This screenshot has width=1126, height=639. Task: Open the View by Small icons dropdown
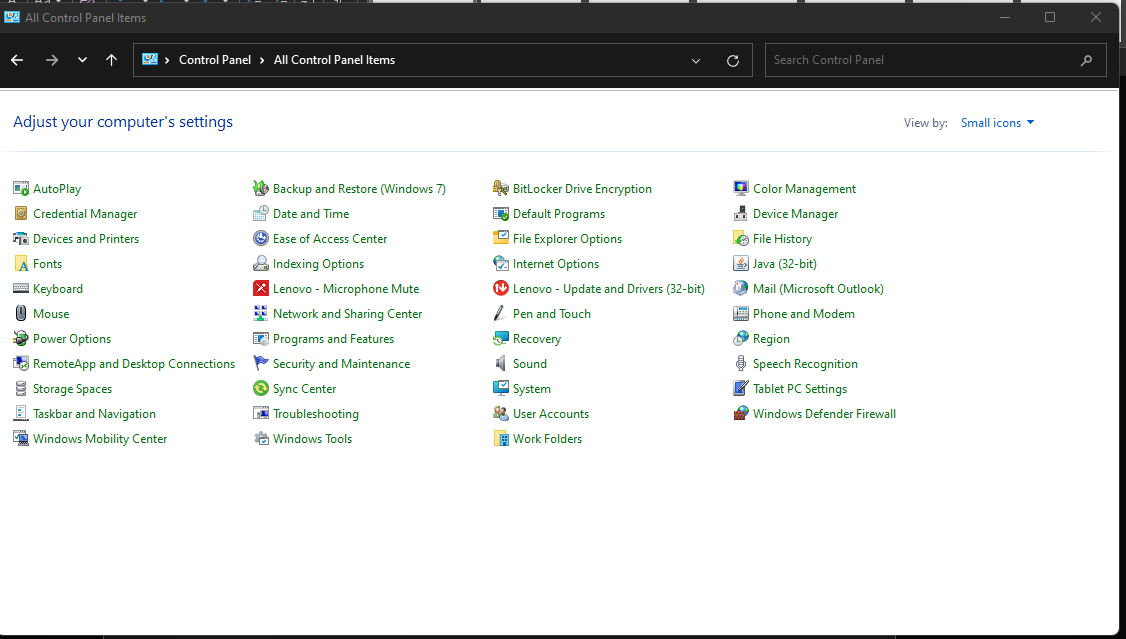tap(997, 123)
